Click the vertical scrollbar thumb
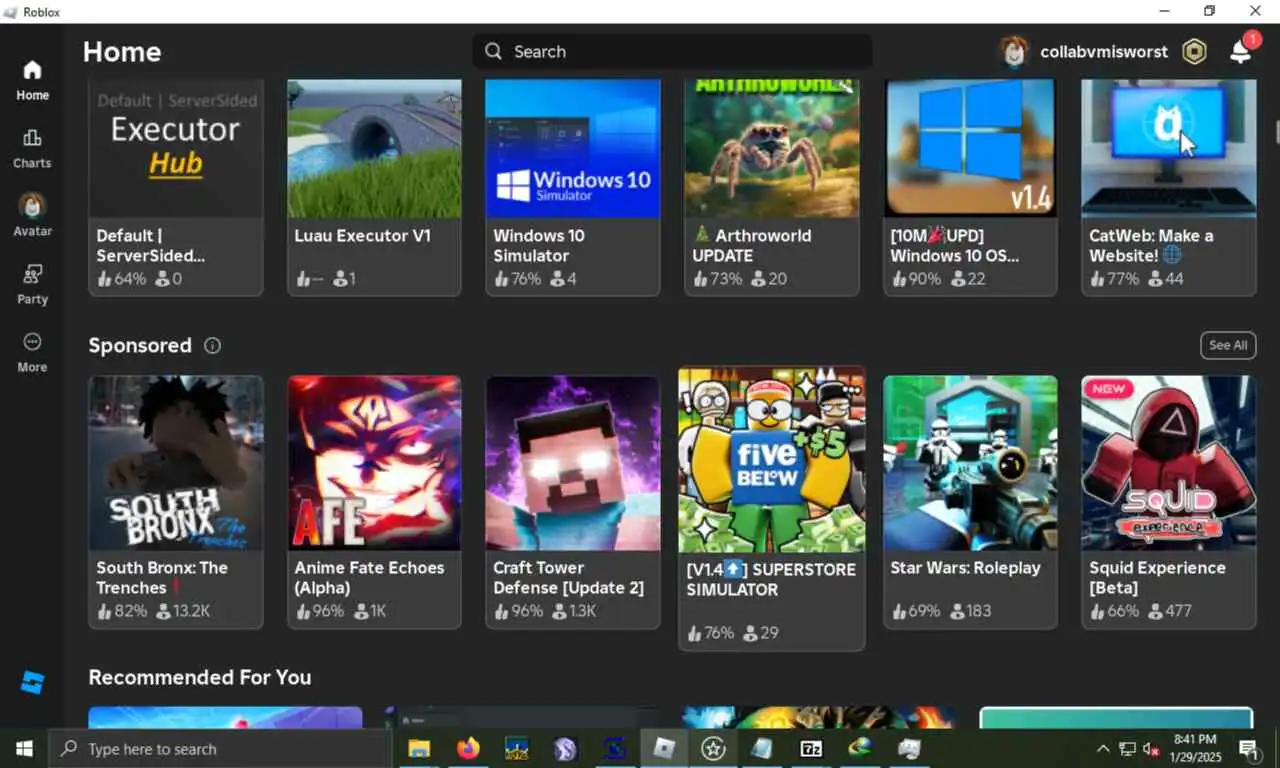Image resolution: width=1280 pixels, height=768 pixels. coord(1276,132)
